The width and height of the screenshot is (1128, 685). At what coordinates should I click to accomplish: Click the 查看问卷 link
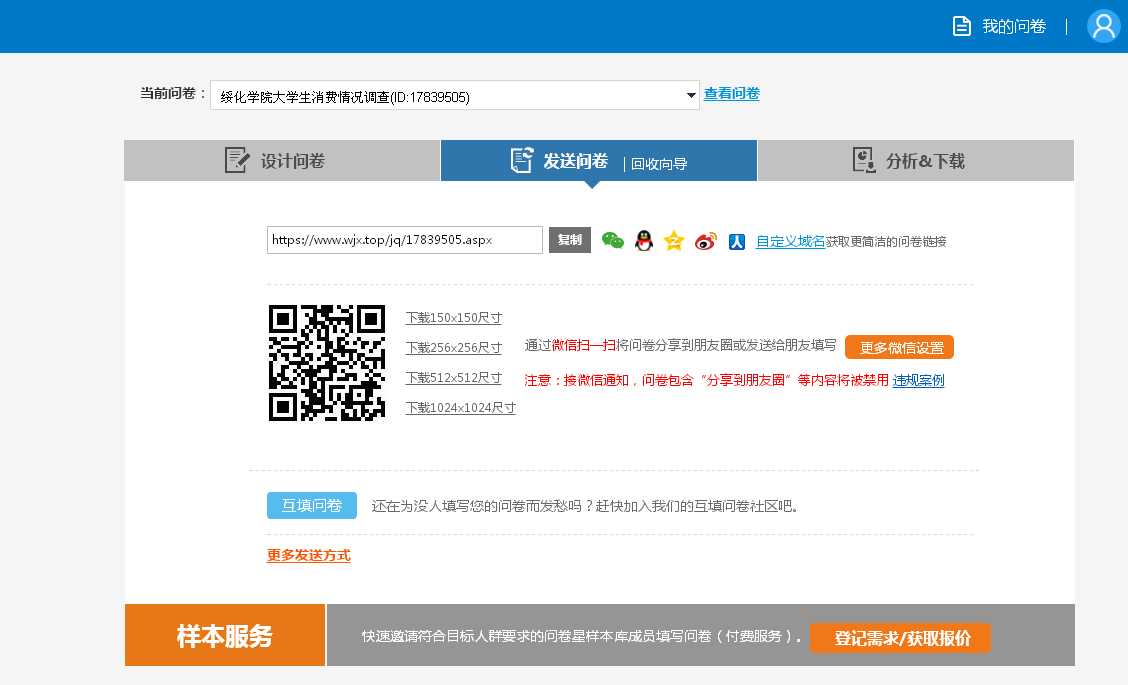[732, 94]
